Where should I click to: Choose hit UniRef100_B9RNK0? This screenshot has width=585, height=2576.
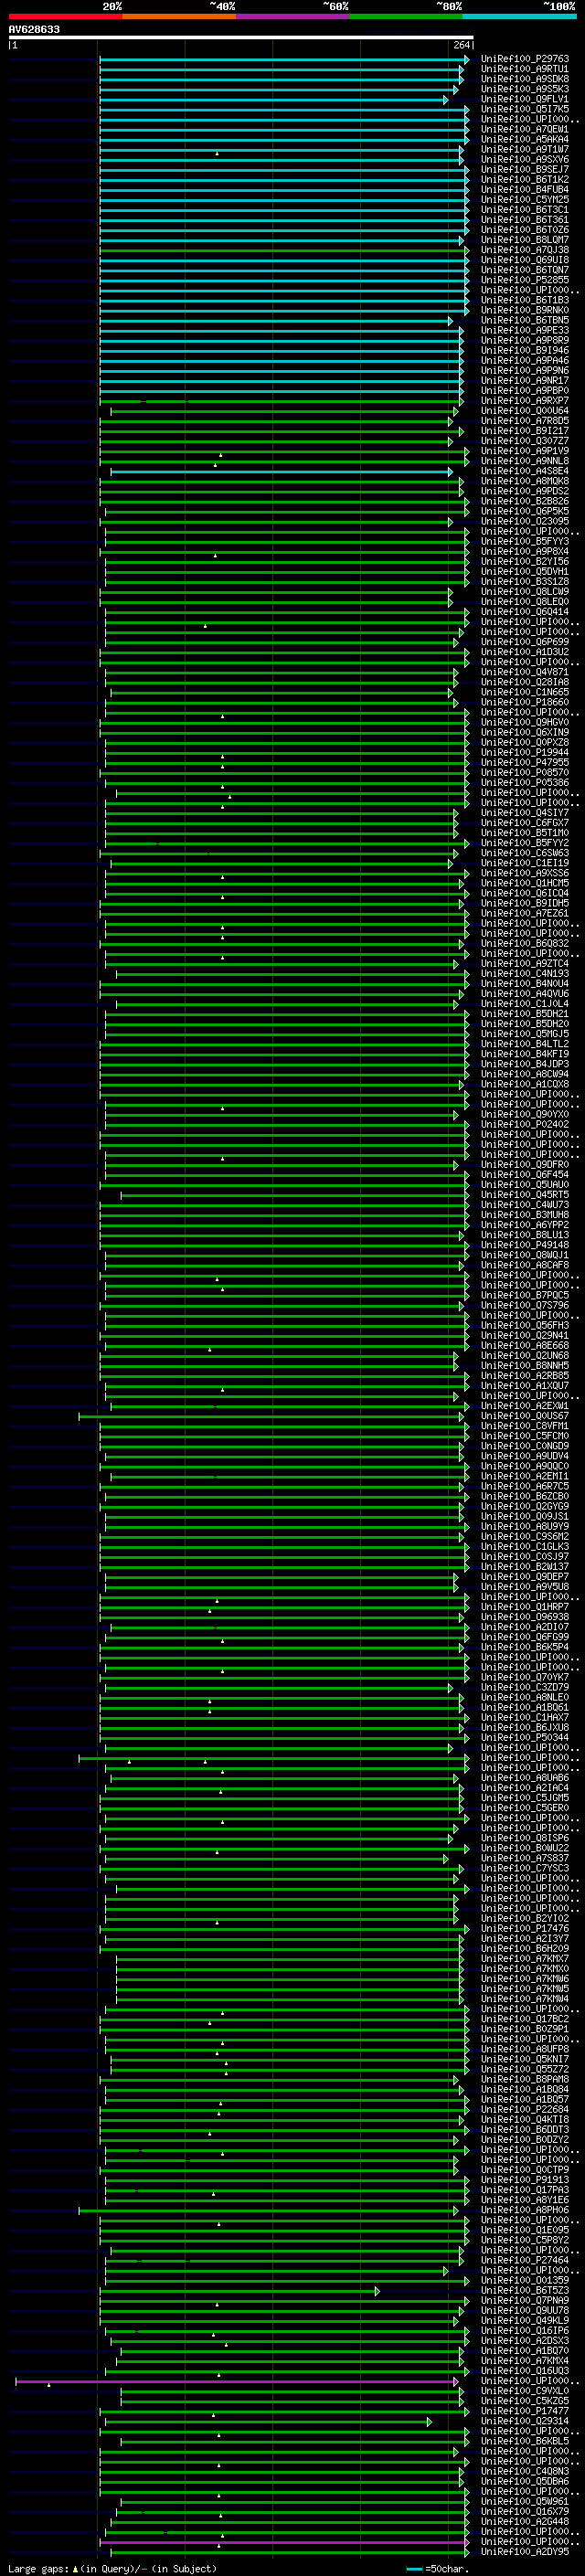[525, 310]
